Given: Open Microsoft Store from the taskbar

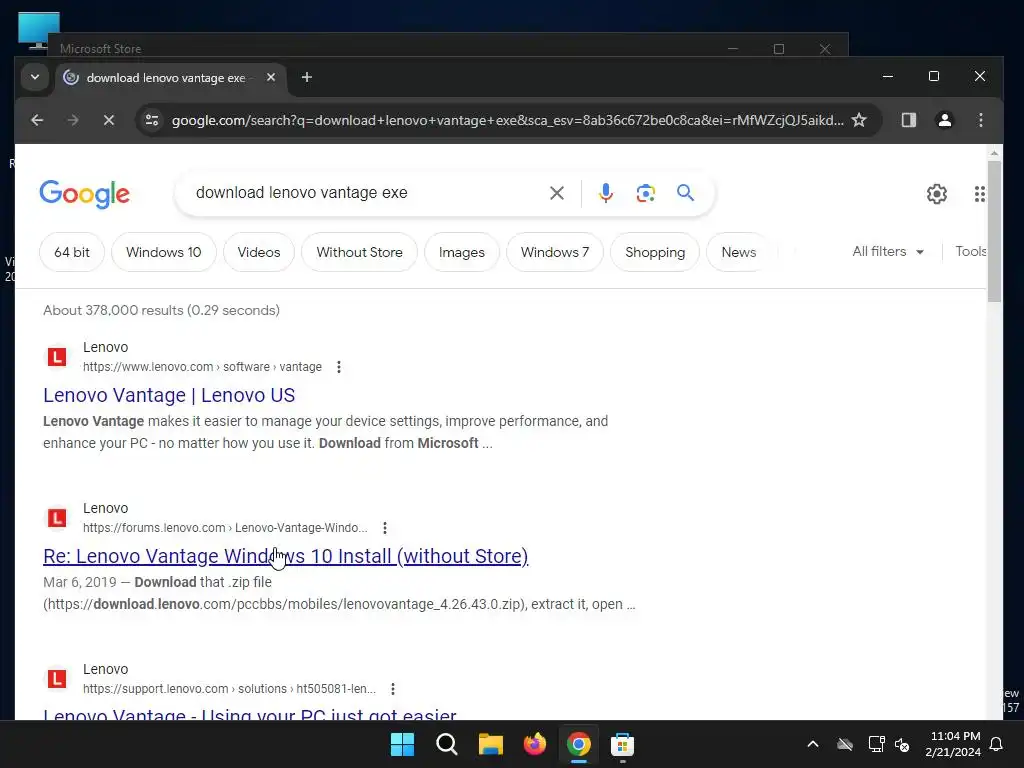Looking at the screenshot, I should pos(622,744).
